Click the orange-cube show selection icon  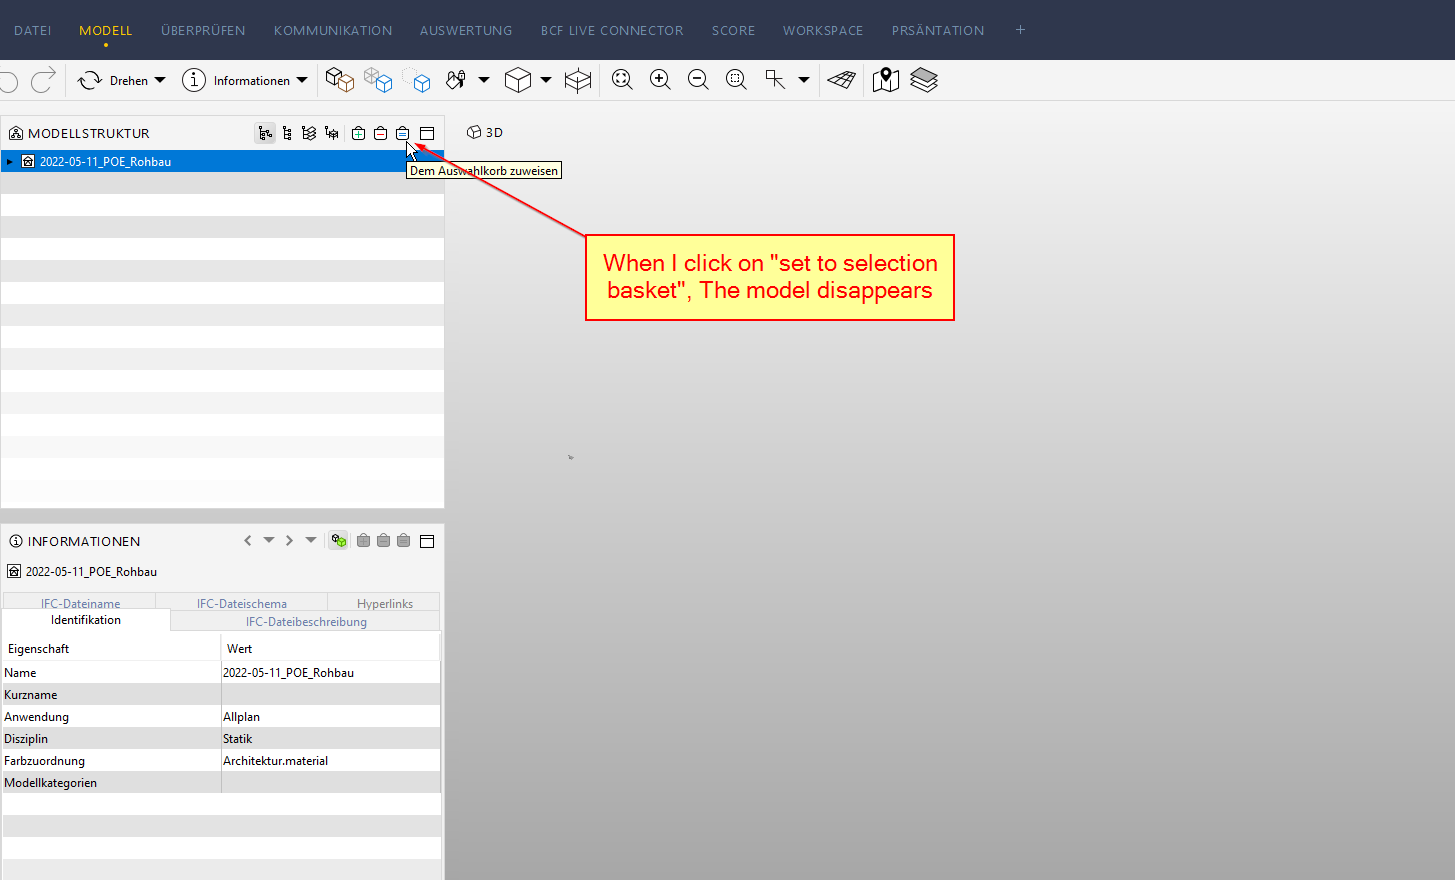pos(340,80)
